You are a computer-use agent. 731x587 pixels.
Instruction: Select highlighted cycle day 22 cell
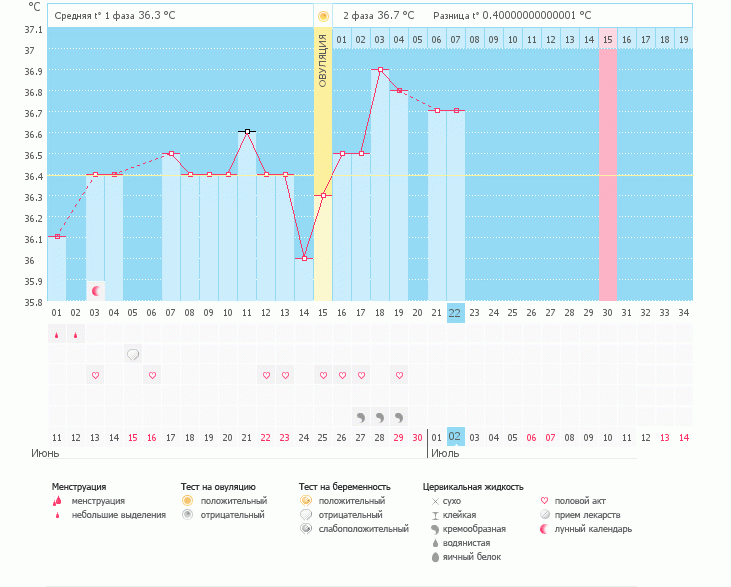(455, 312)
